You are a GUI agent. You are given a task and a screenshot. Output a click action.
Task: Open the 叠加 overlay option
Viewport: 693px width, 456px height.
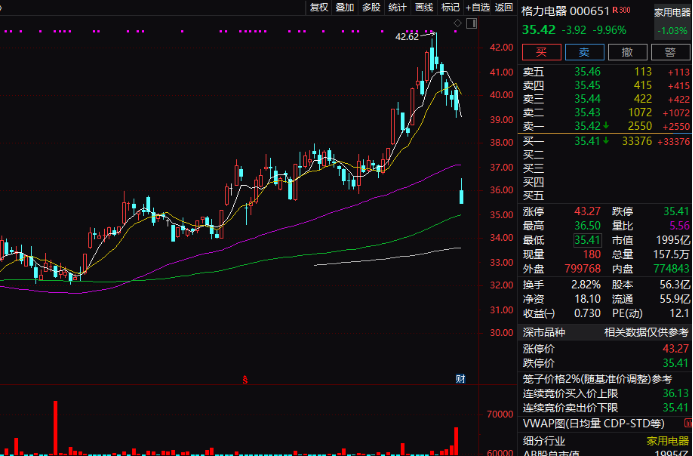pyautogui.click(x=345, y=7)
